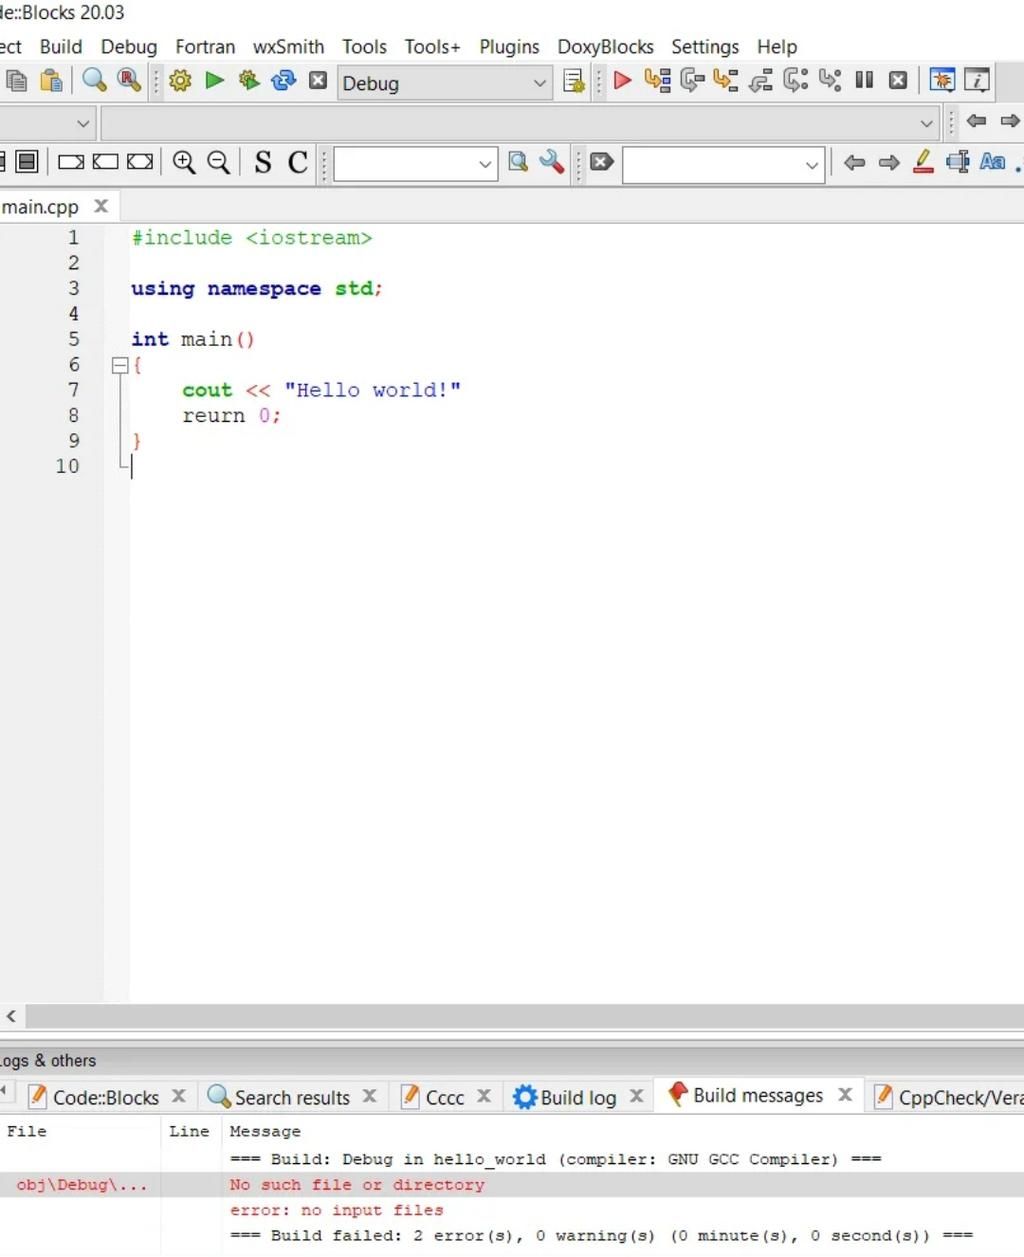Image resolution: width=1024 pixels, height=1257 pixels.
Task: Open the Tools+ menu
Action: click(x=432, y=46)
